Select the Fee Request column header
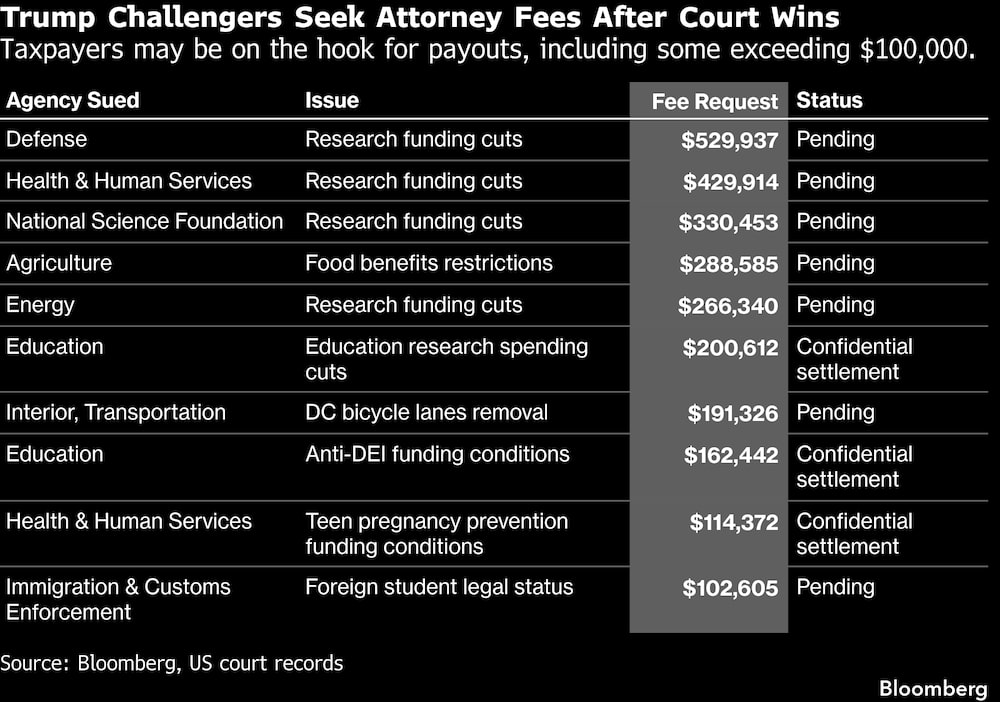The height and width of the screenshot is (702, 1000). click(714, 102)
